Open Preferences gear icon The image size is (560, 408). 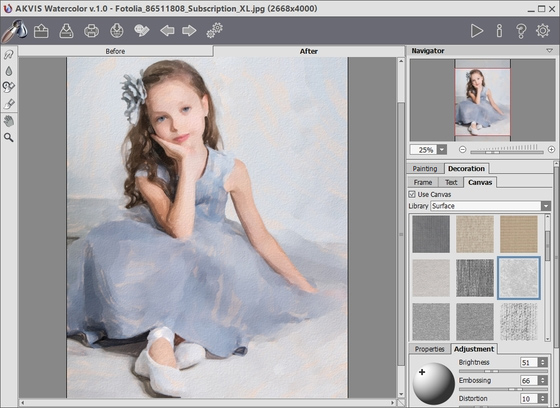pos(542,31)
